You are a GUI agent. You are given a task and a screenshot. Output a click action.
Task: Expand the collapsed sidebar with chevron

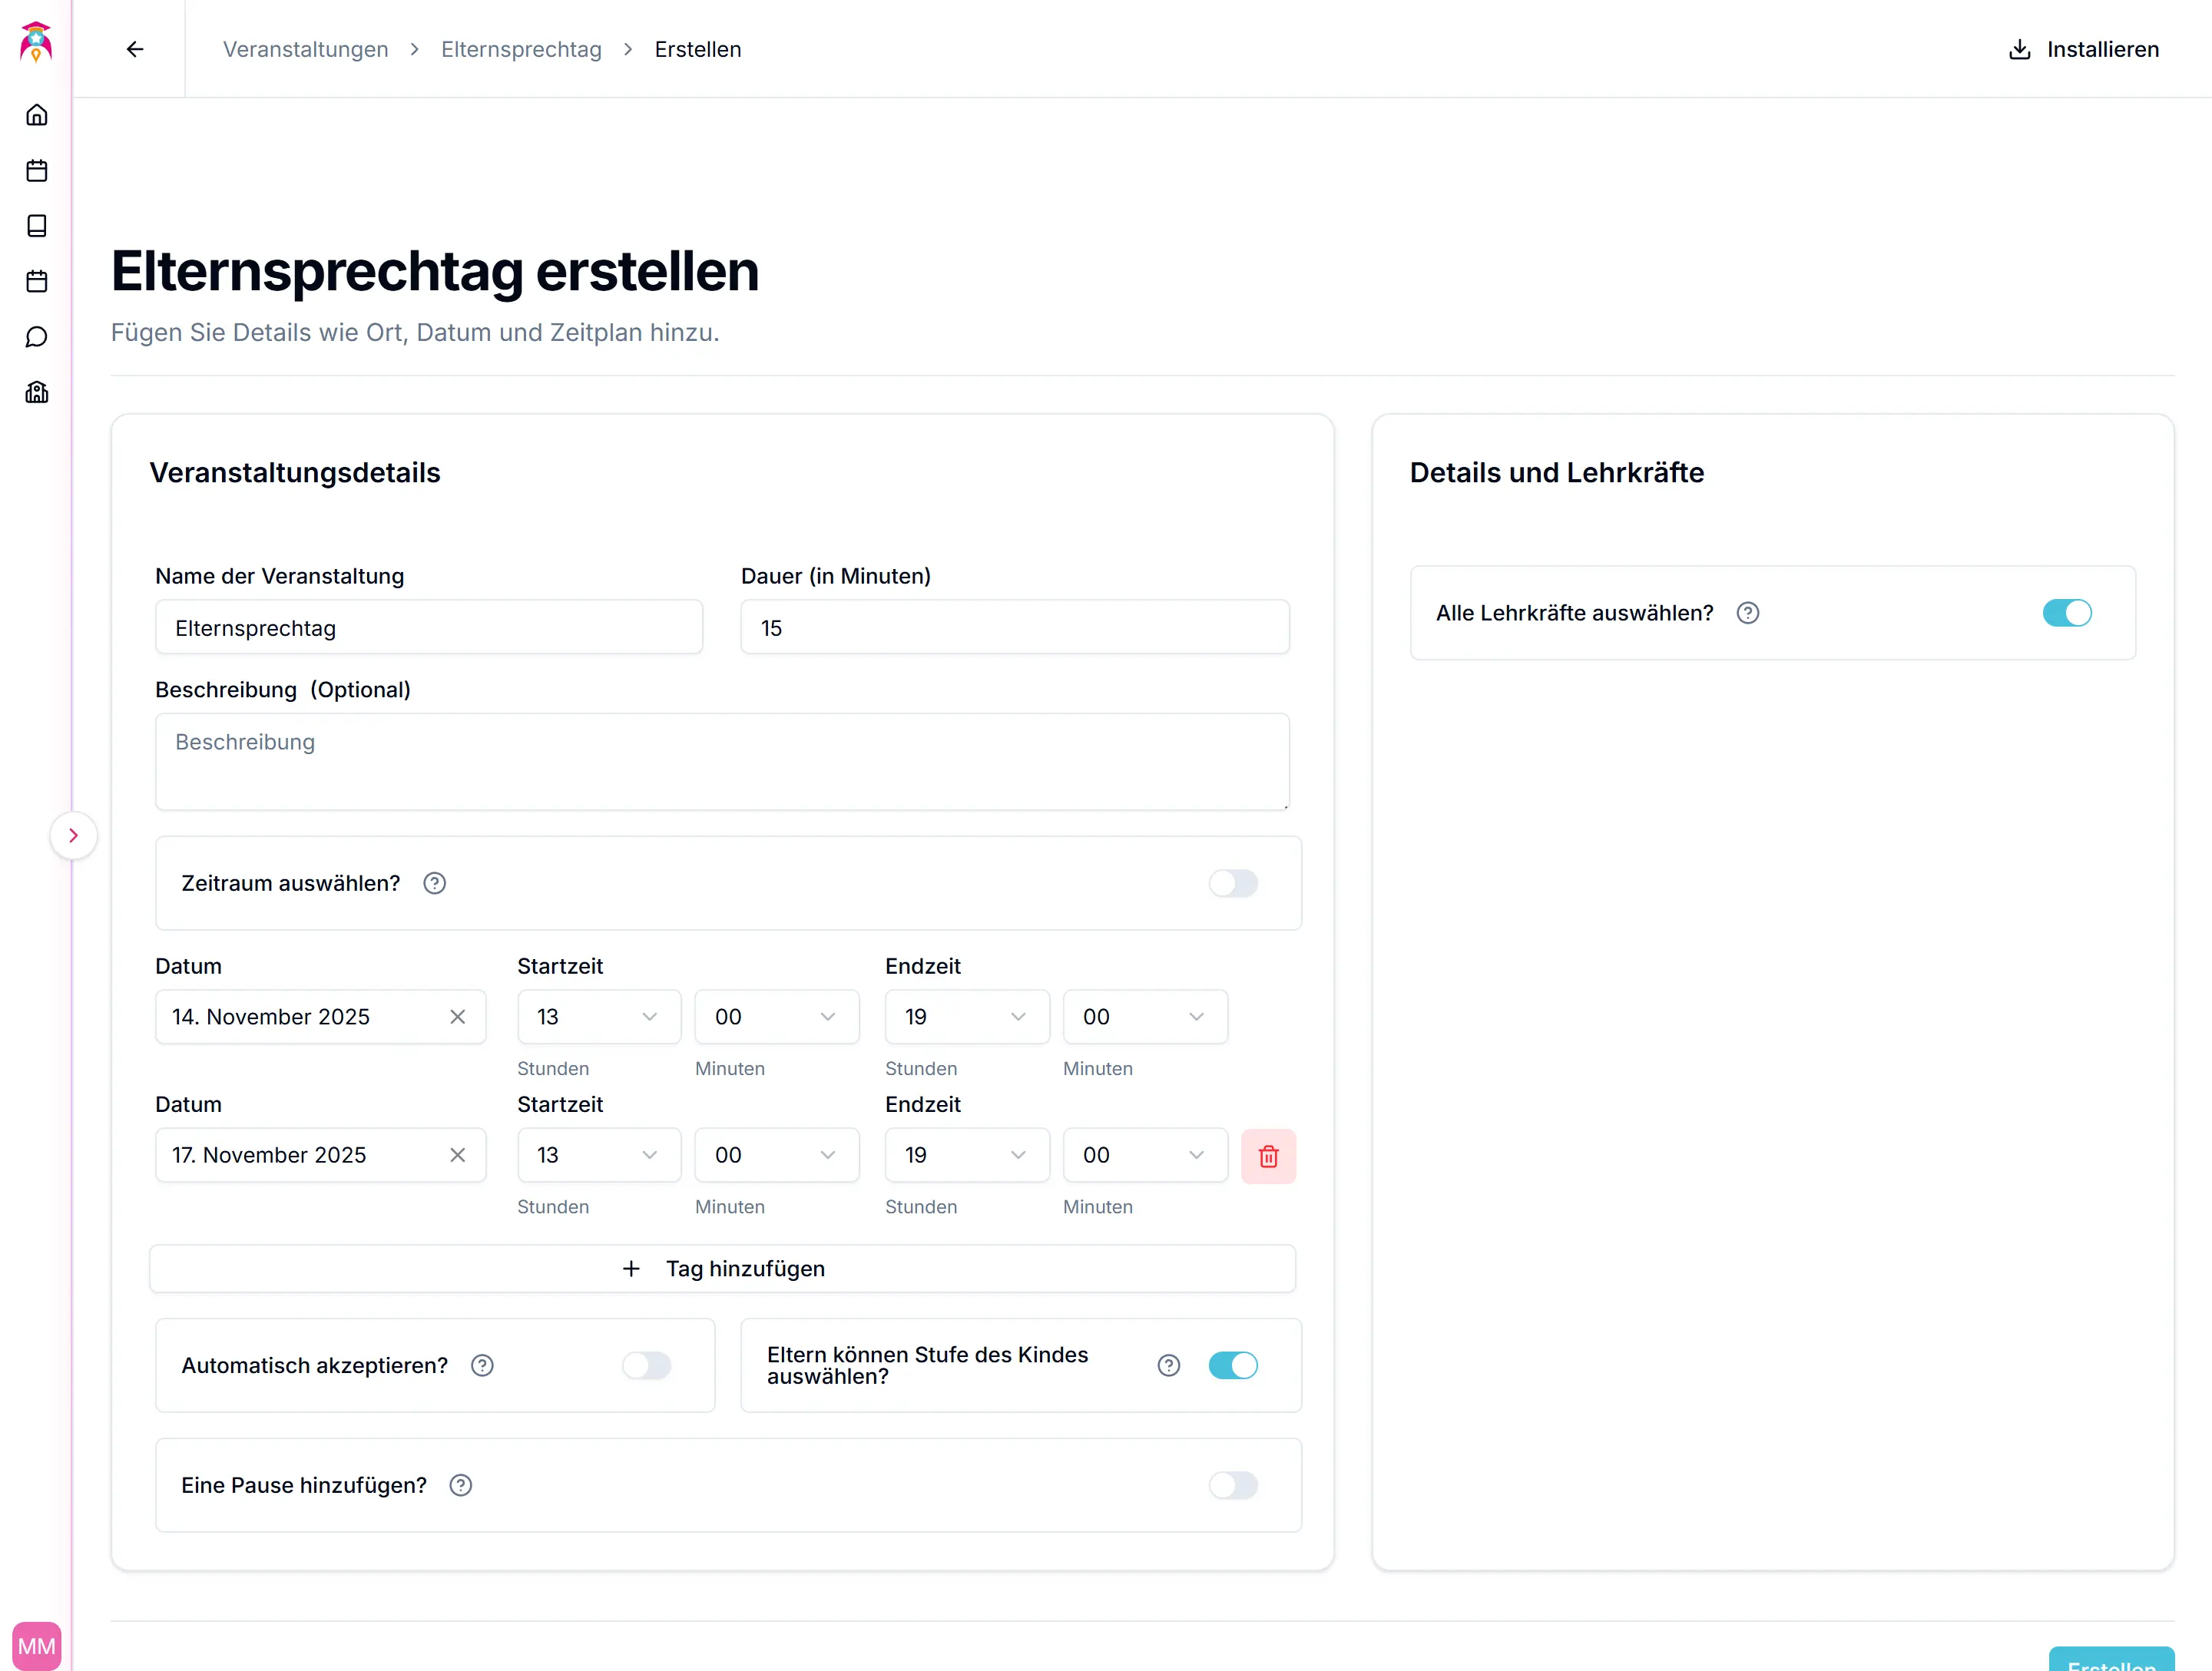[73, 836]
